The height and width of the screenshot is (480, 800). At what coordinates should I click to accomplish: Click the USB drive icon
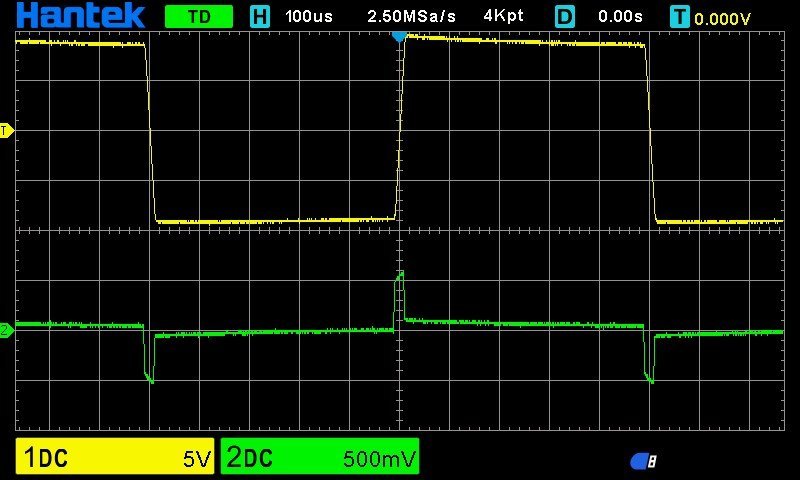pos(643,461)
